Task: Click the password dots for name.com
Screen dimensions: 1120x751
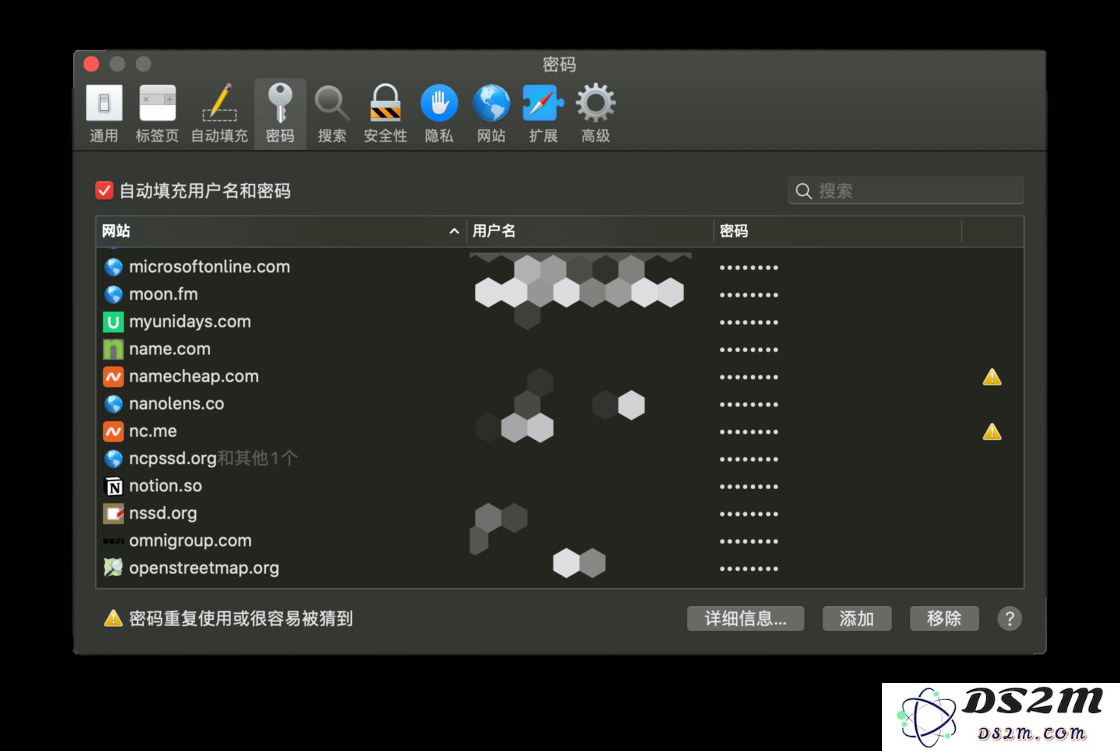Action: (x=749, y=350)
